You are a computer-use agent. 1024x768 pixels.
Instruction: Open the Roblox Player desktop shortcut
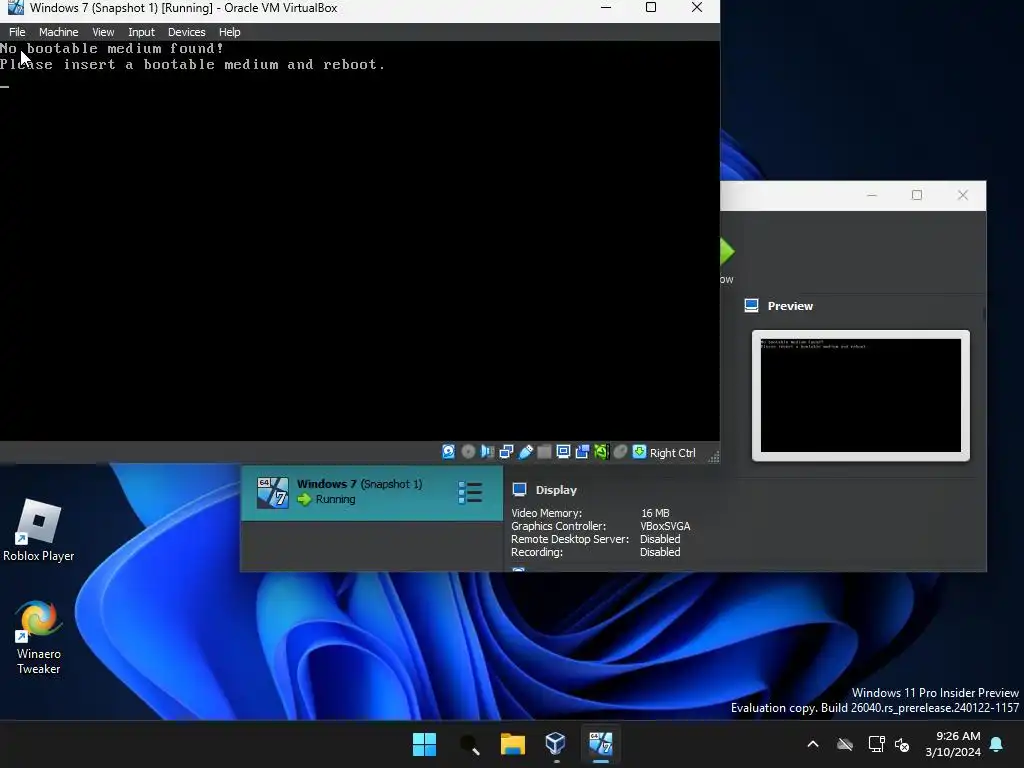(39, 530)
